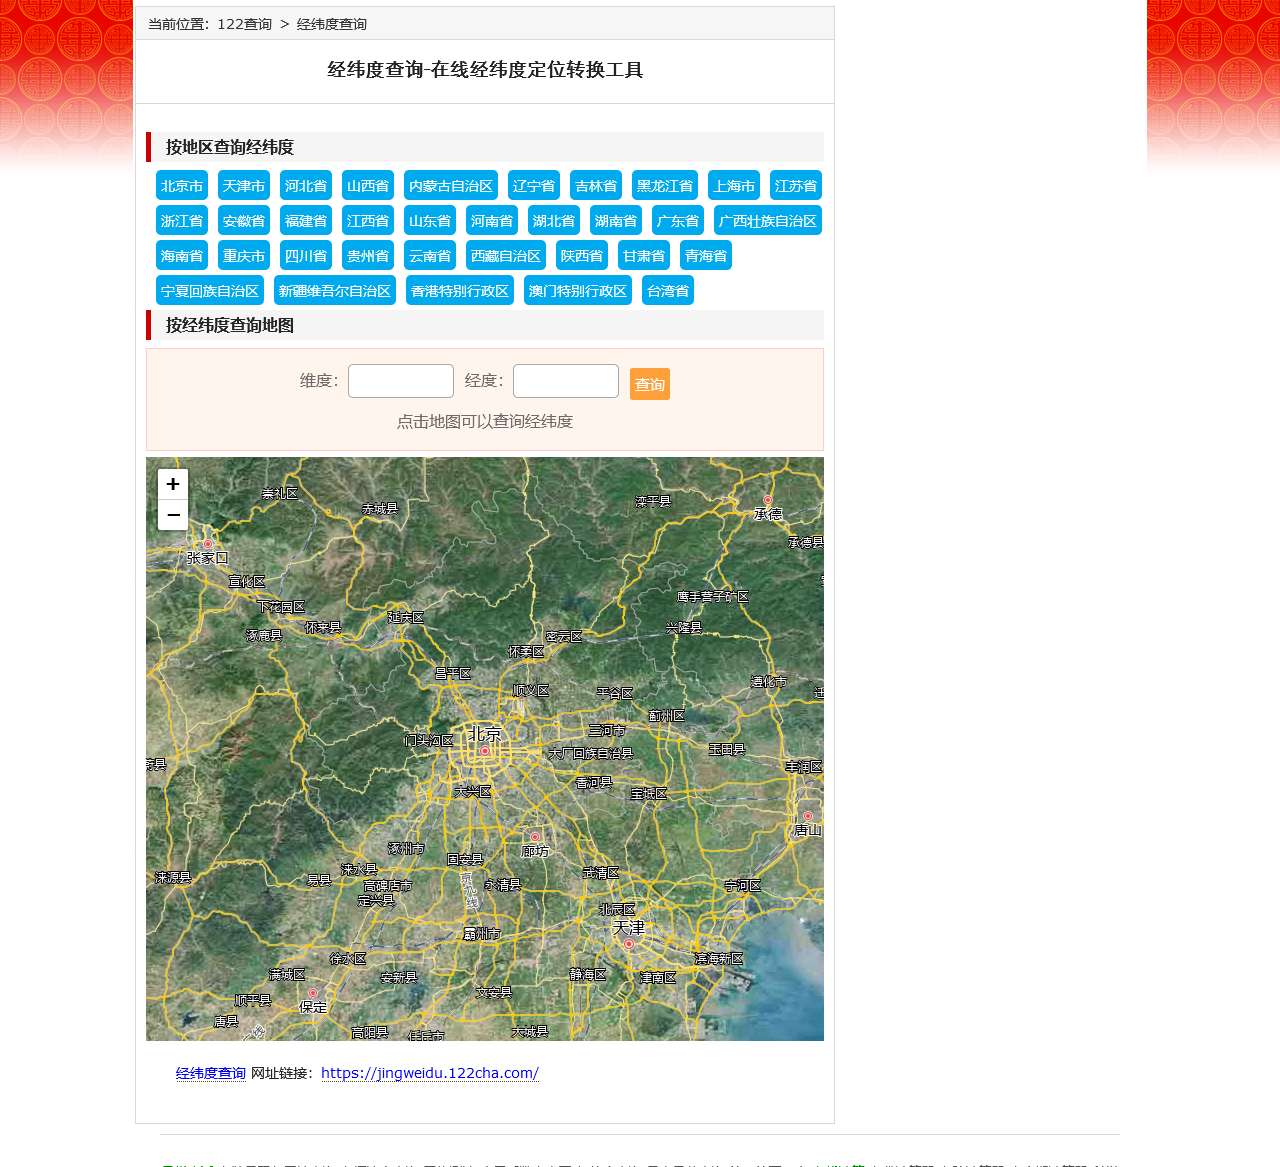Image resolution: width=1280 pixels, height=1167 pixels.
Task: Pick 新疆维吾尔自治区 from region list
Action: (335, 290)
